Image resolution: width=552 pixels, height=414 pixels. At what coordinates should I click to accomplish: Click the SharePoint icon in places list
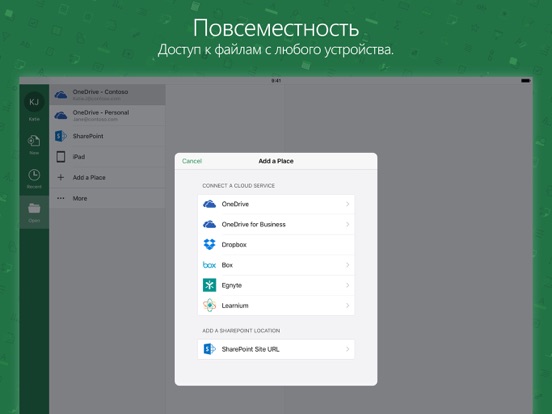[x=61, y=136]
